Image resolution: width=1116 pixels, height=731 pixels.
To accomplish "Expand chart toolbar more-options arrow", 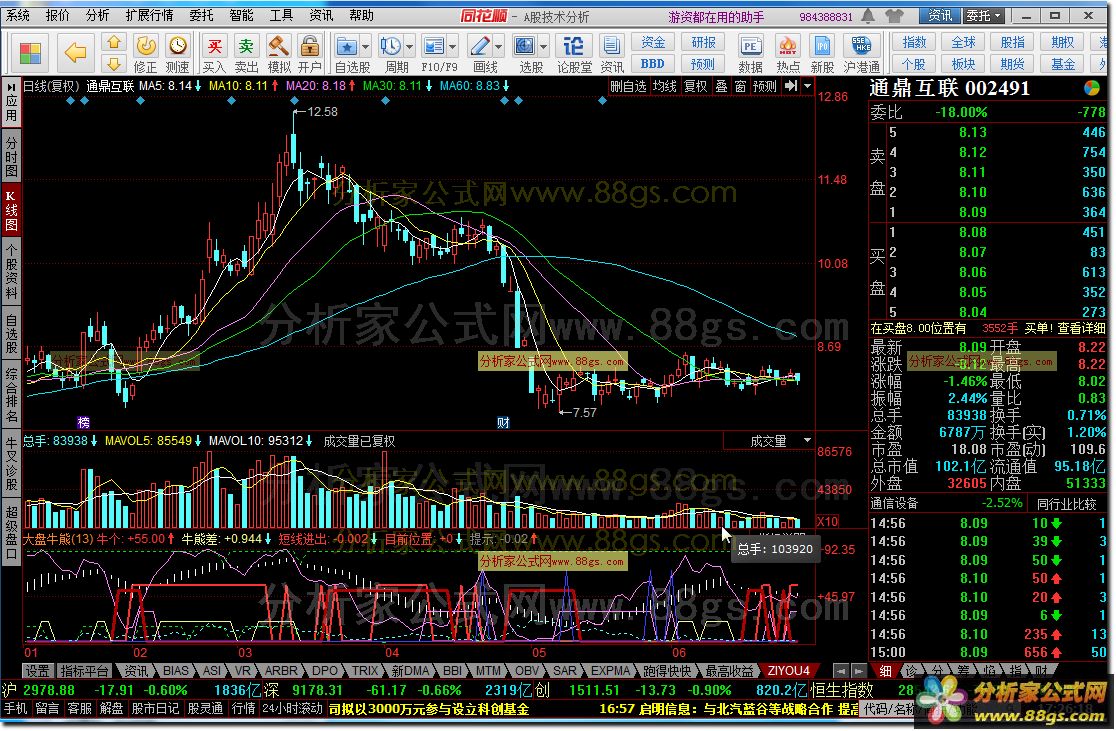I will 807,86.
